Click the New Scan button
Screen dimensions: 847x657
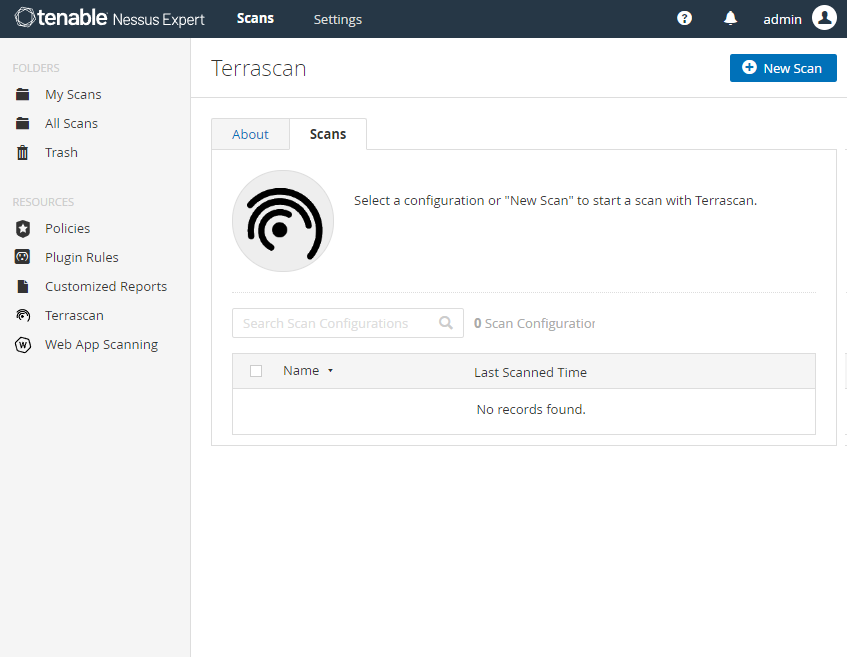tap(783, 68)
